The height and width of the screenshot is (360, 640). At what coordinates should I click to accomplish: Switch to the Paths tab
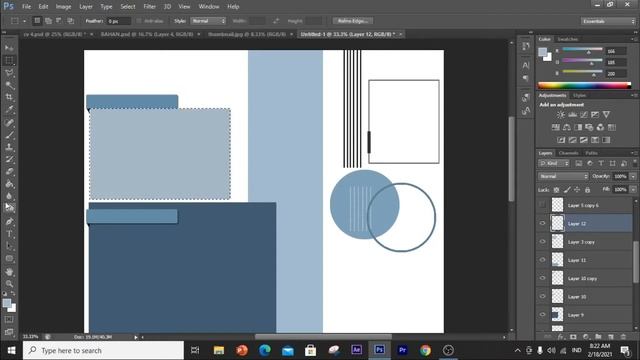click(591, 153)
